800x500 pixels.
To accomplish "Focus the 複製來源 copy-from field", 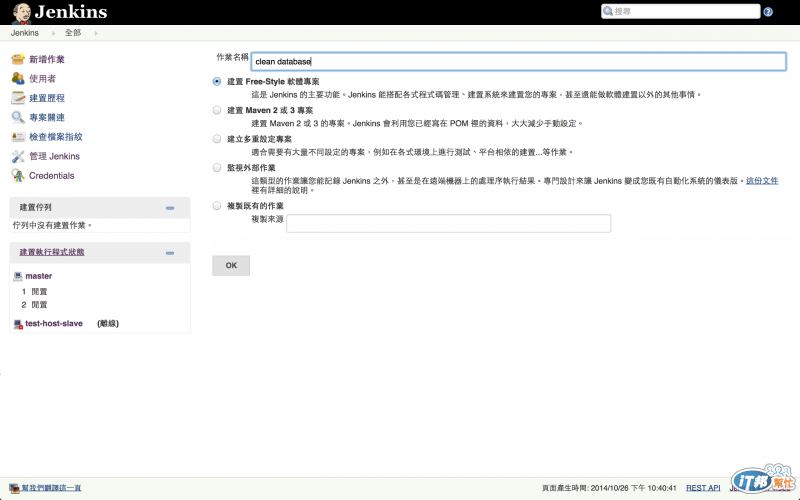I will point(448,223).
